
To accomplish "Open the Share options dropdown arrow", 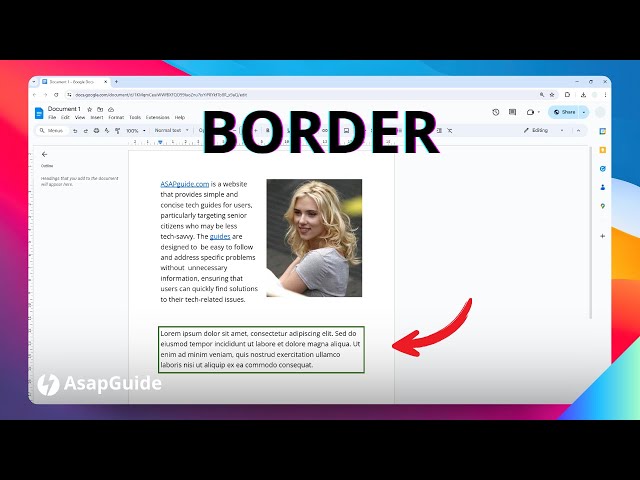I will point(584,112).
